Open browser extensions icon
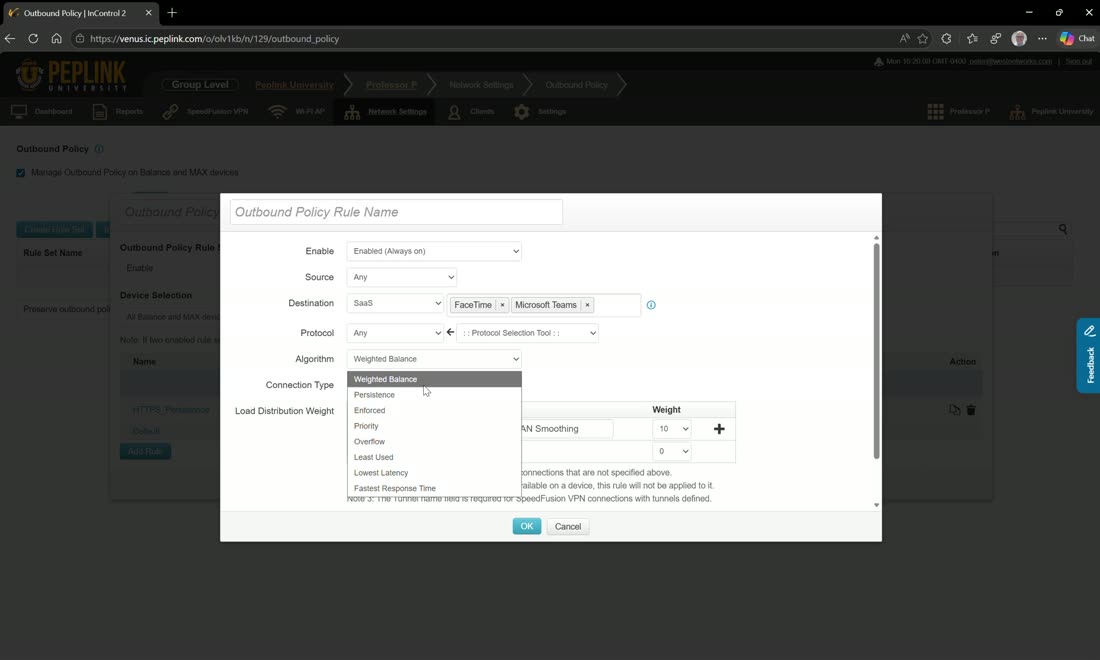The image size is (1100, 660). 946,39
